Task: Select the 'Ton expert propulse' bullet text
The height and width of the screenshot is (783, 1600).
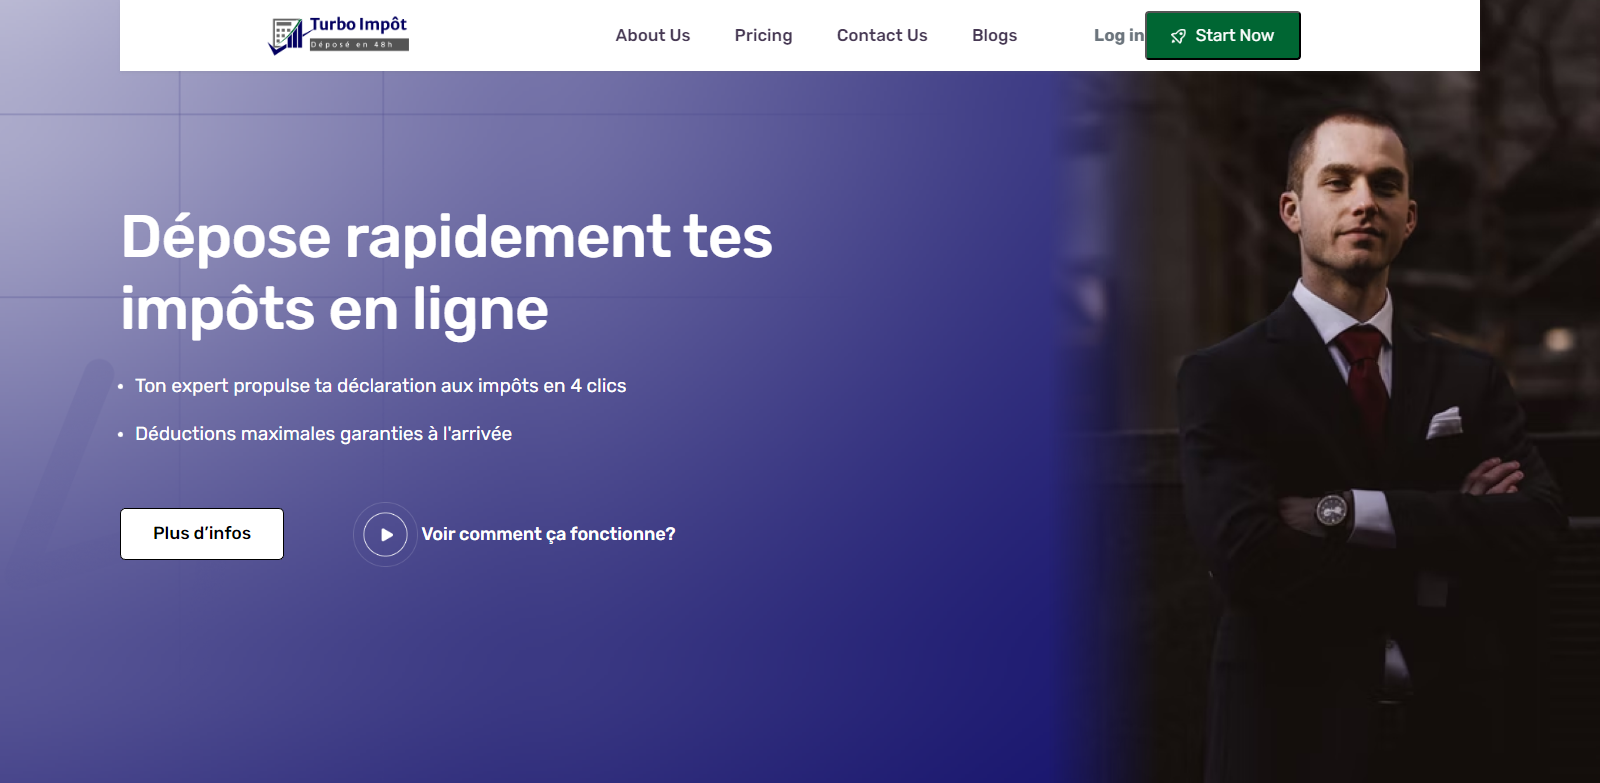Action: coord(380,386)
